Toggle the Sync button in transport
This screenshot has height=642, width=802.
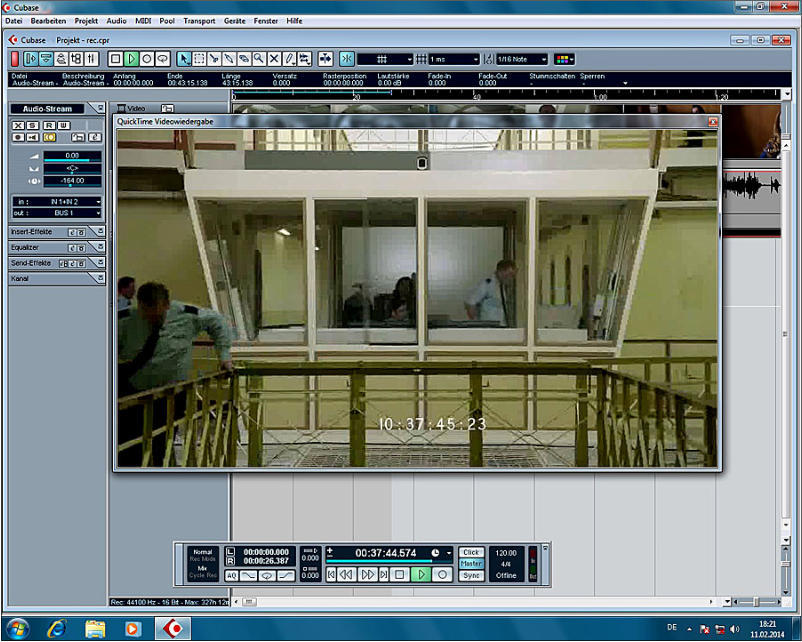(x=470, y=575)
